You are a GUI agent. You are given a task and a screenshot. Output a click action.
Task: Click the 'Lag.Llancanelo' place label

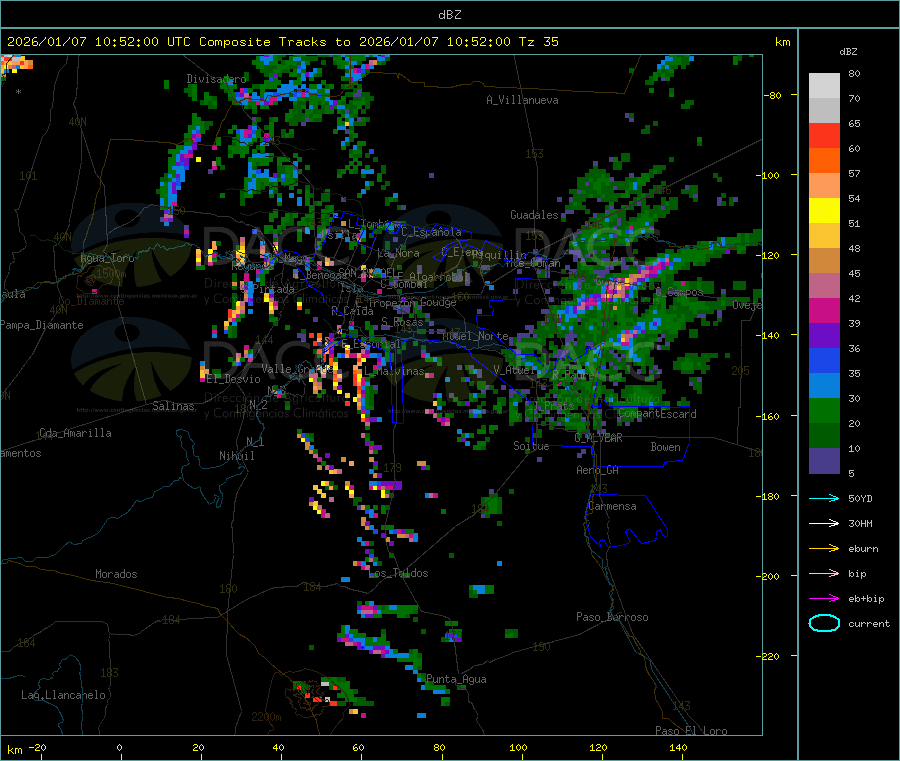point(63,695)
